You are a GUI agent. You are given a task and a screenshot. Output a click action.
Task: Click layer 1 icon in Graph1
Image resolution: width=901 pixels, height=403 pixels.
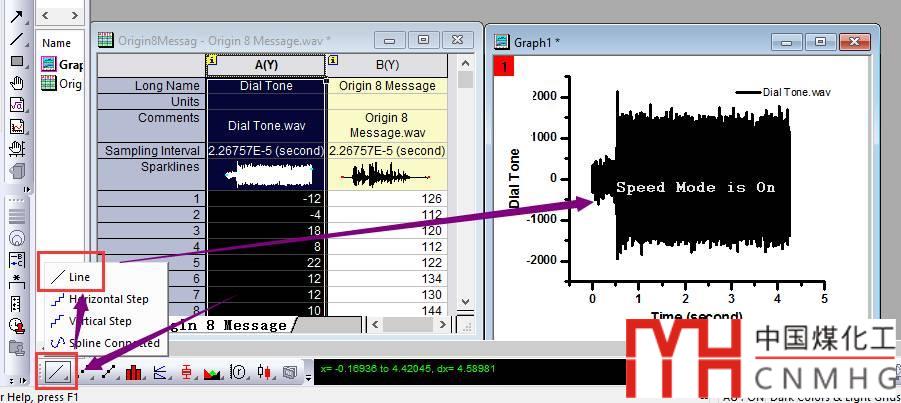point(505,67)
